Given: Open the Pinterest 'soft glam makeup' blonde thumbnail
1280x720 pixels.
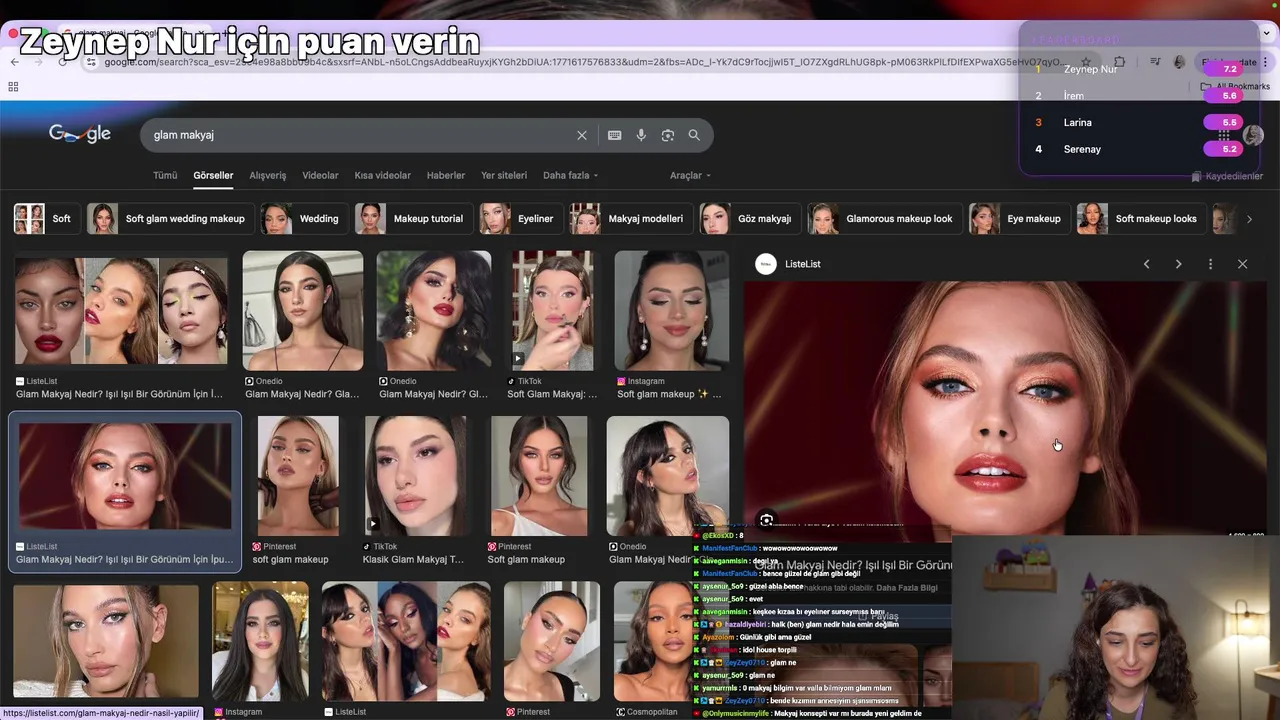Looking at the screenshot, I should click(x=298, y=476).
